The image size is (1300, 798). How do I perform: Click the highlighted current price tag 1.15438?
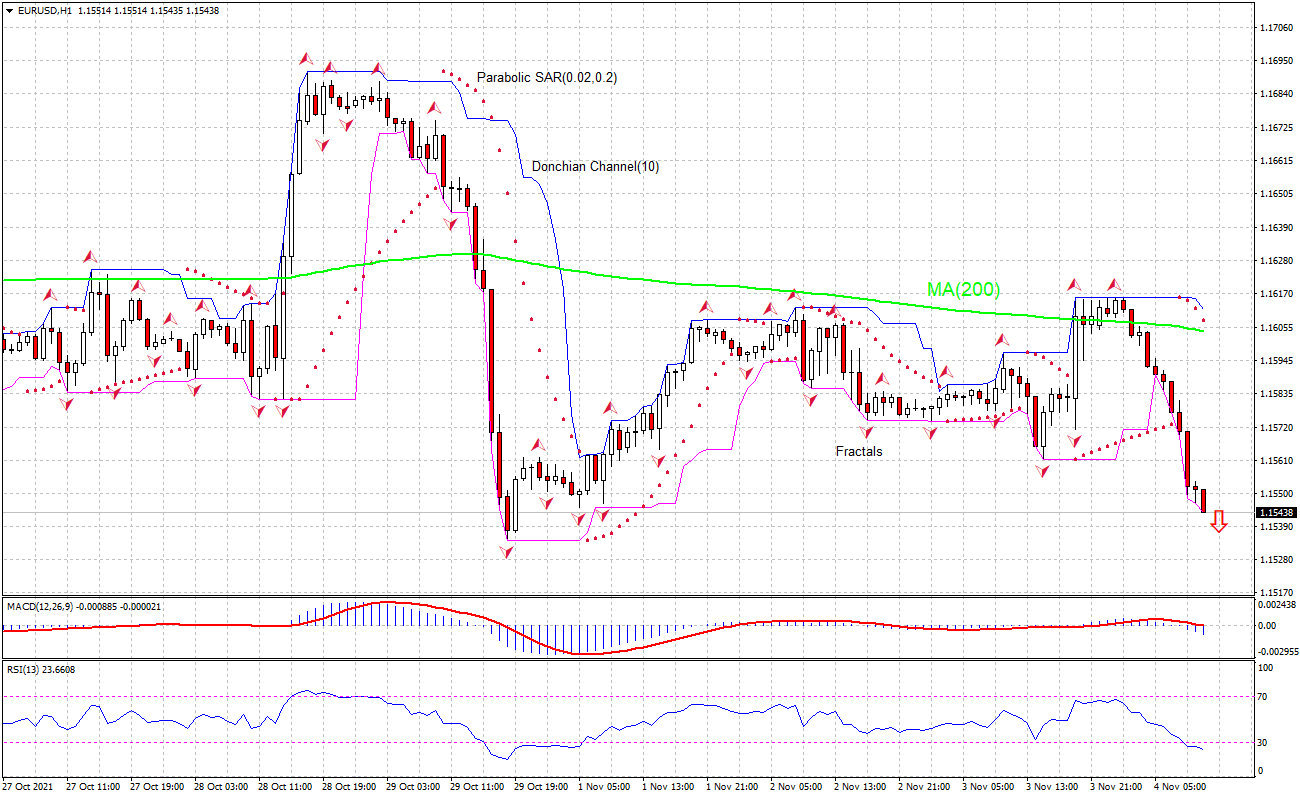1274,510
